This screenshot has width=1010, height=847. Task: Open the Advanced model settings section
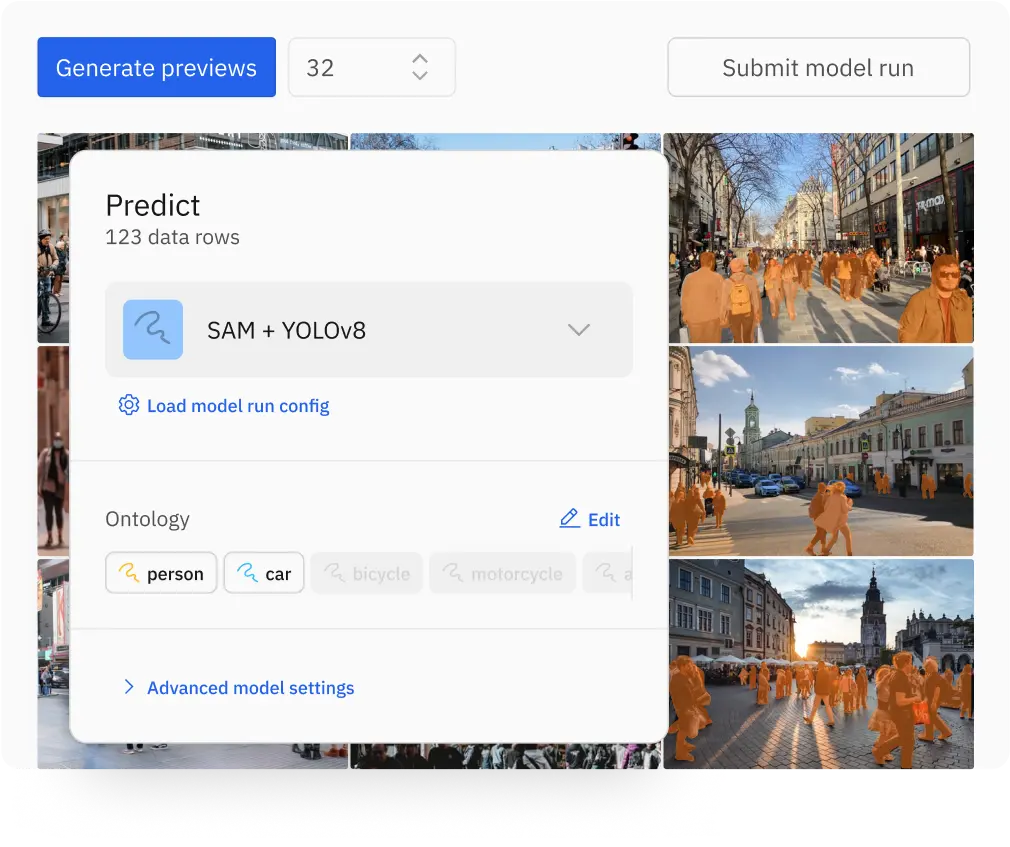pos(251,688)
